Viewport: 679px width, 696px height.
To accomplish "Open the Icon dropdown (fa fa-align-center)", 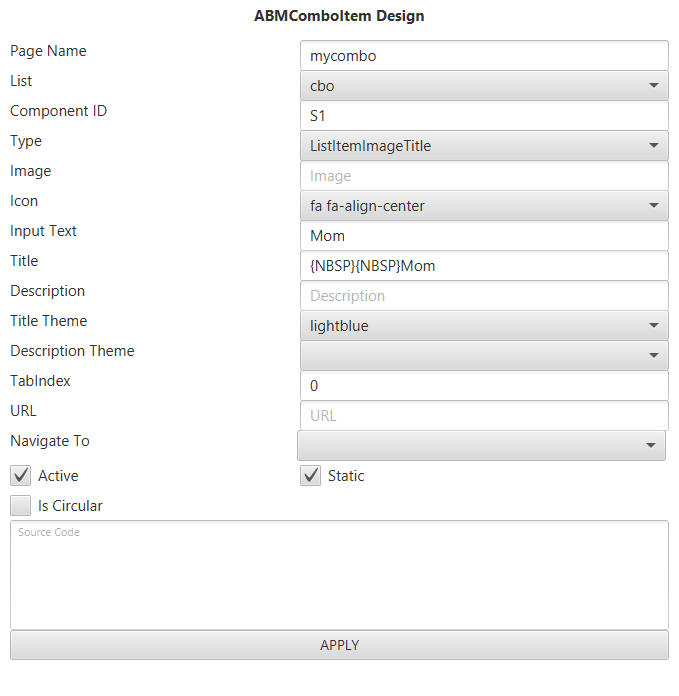I will click(x=483, y=206).
